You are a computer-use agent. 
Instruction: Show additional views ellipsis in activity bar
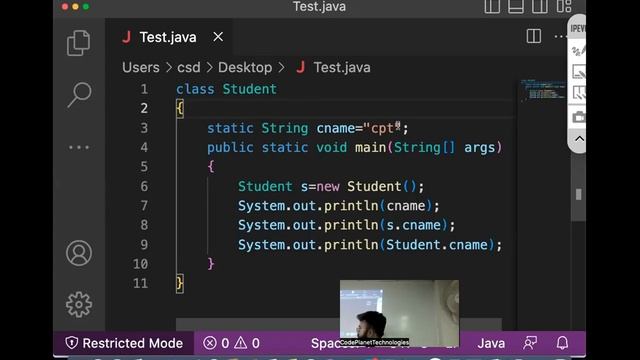[x=79, y=147]
